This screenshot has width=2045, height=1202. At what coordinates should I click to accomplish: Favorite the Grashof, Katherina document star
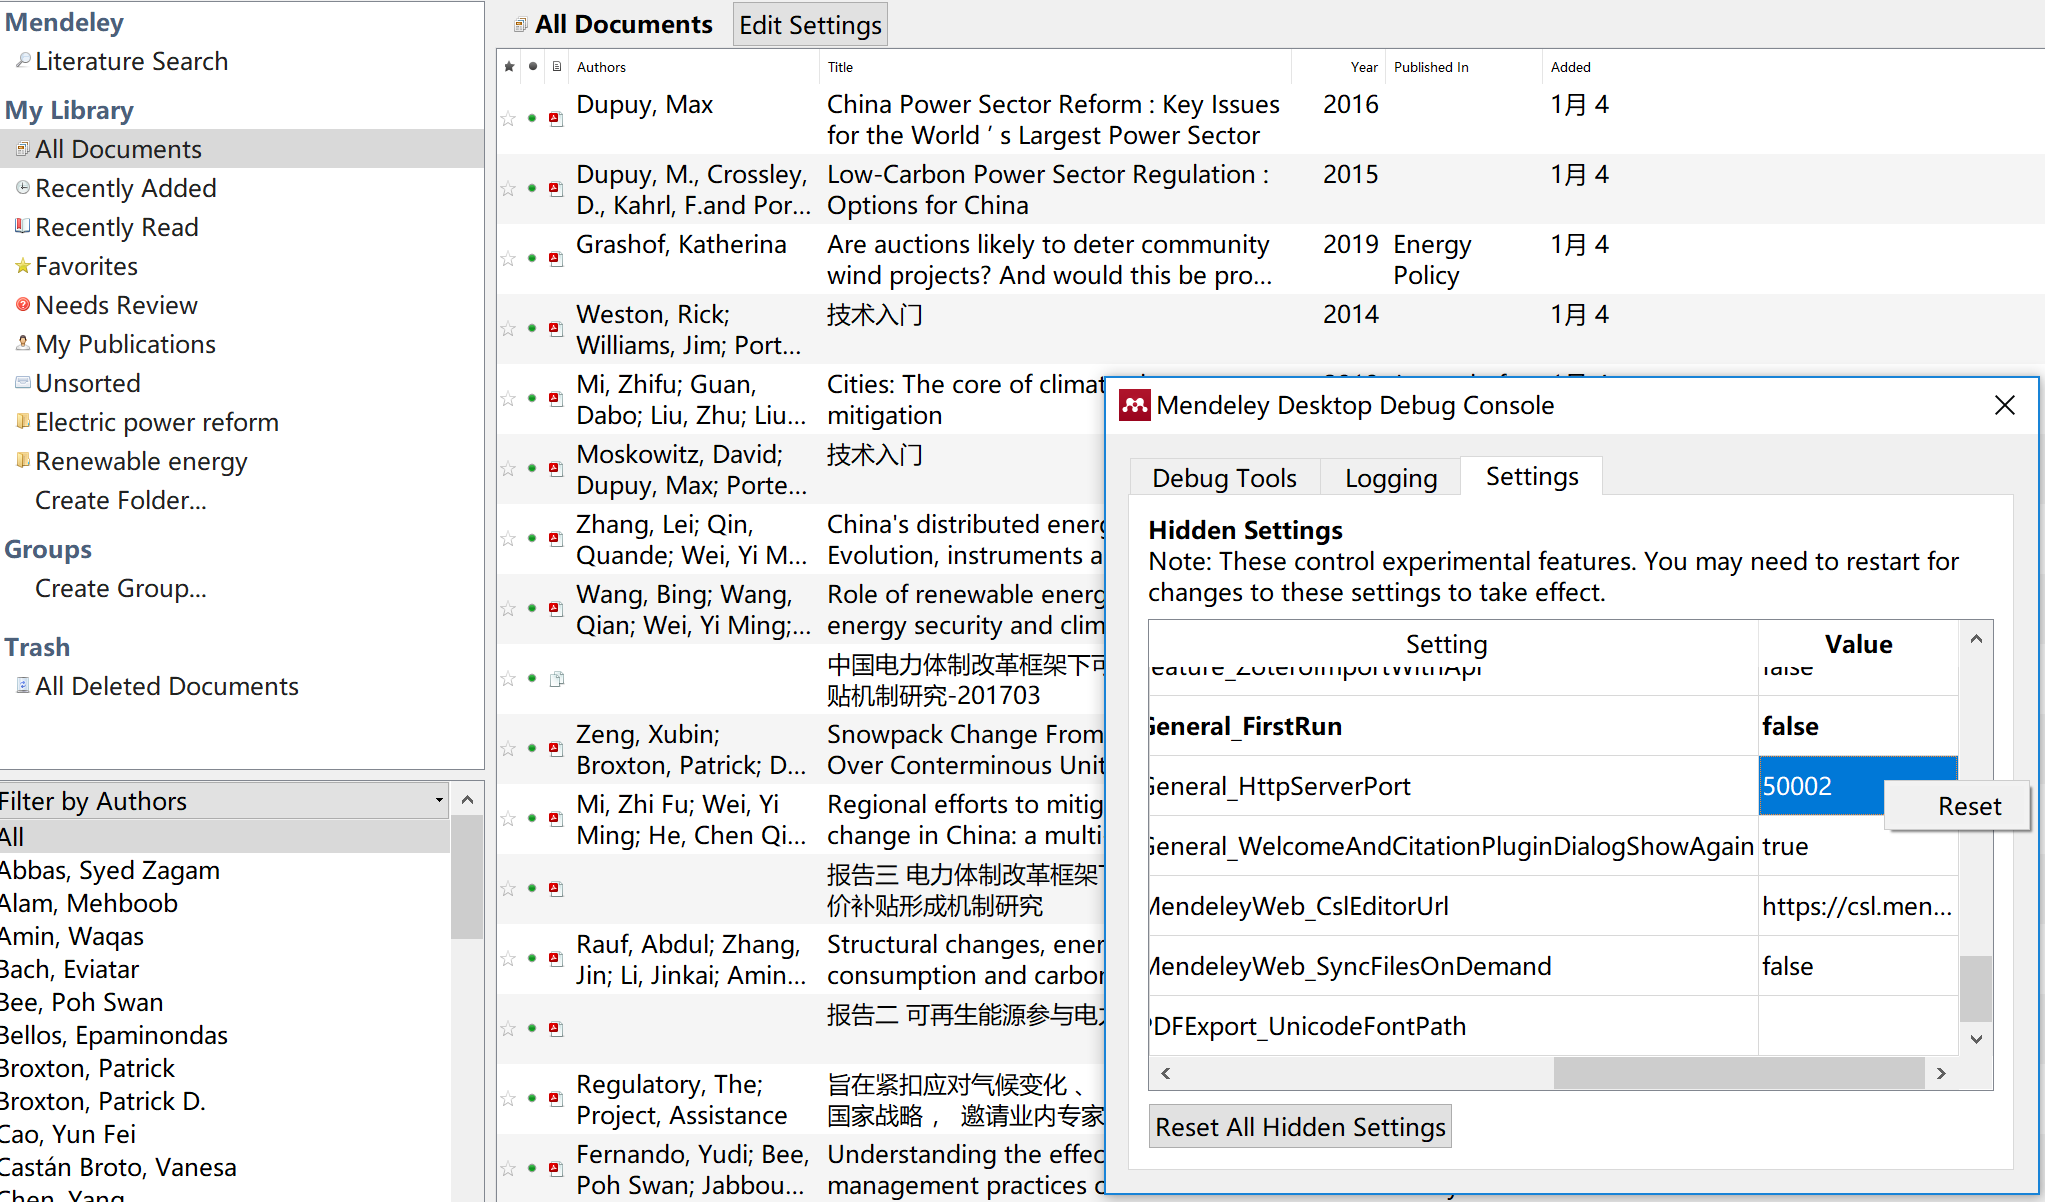tap(509, 259)
